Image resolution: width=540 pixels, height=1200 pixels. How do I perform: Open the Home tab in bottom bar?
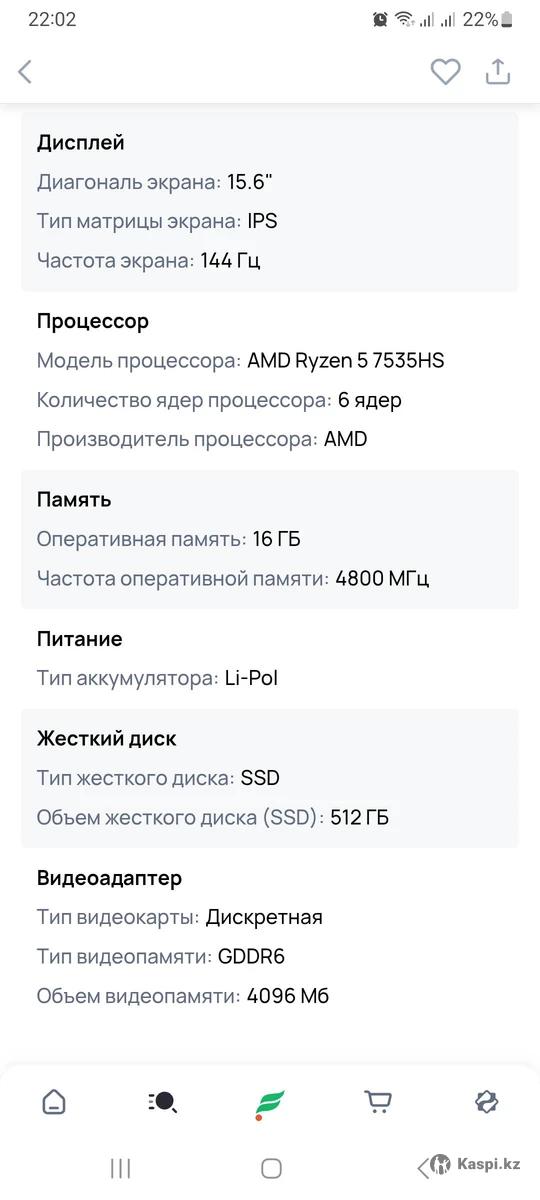54,1102
